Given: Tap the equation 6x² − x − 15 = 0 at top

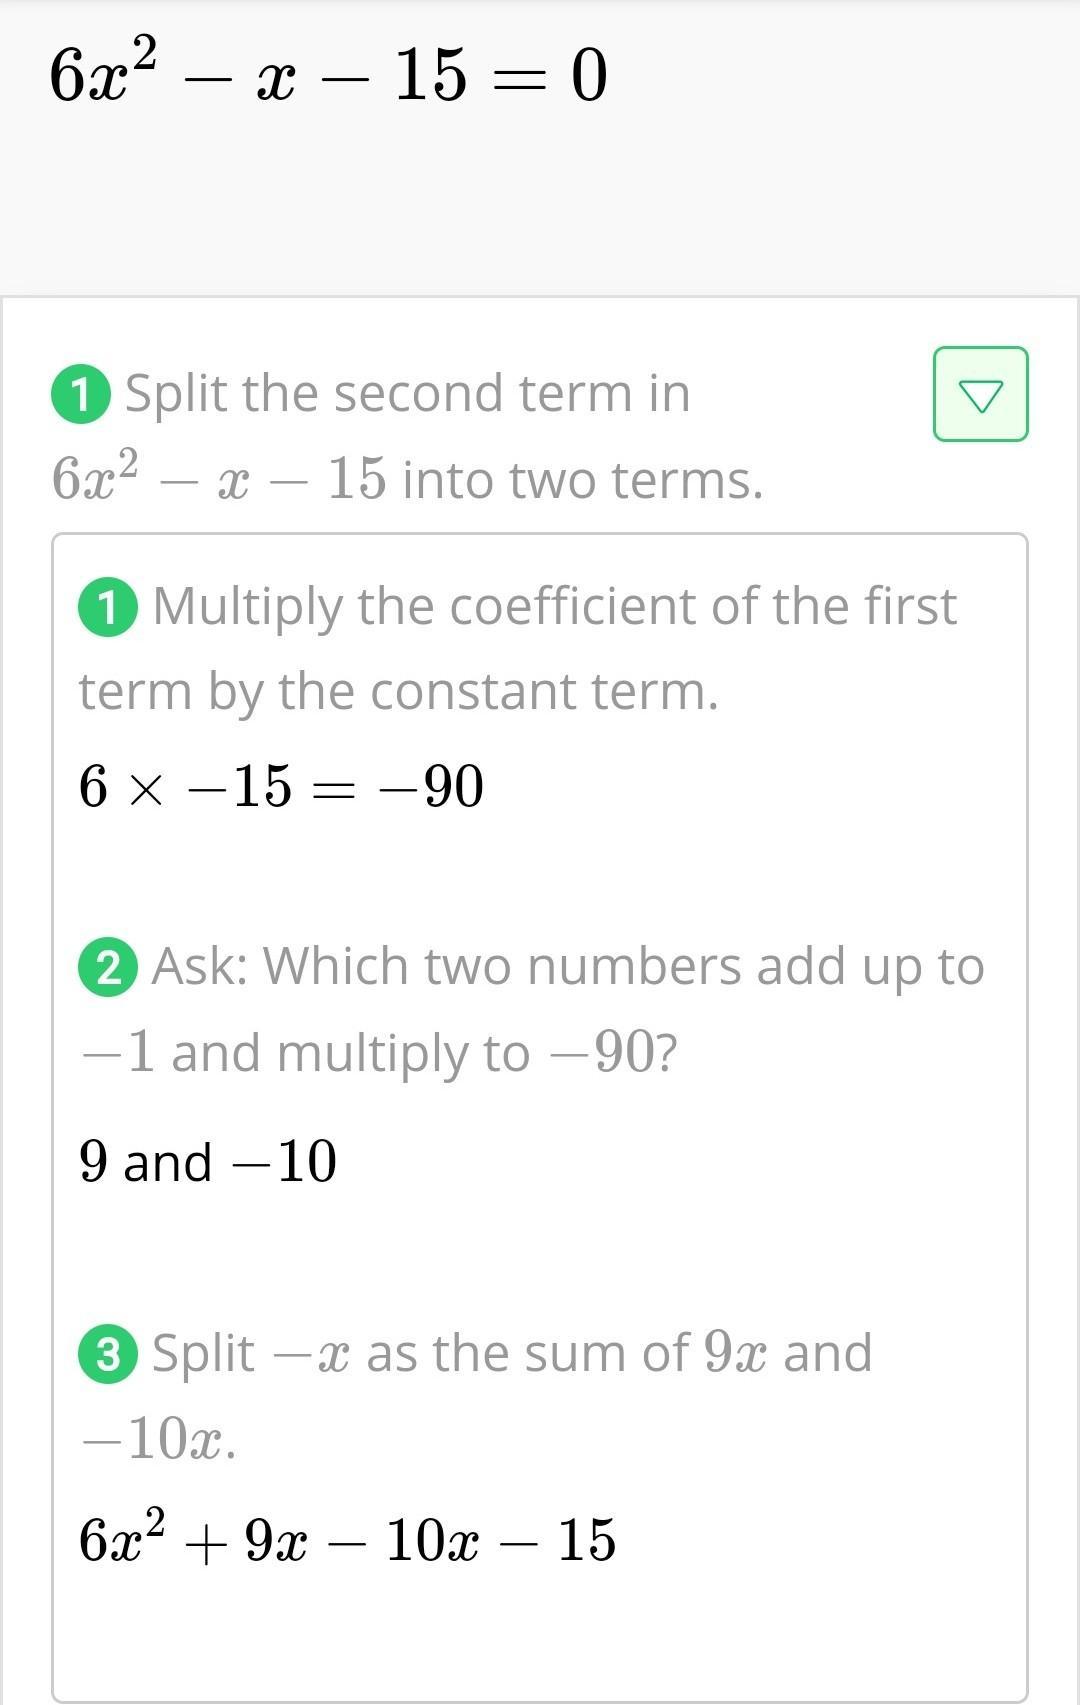Looking at the screenshot, I should point(328,75).
